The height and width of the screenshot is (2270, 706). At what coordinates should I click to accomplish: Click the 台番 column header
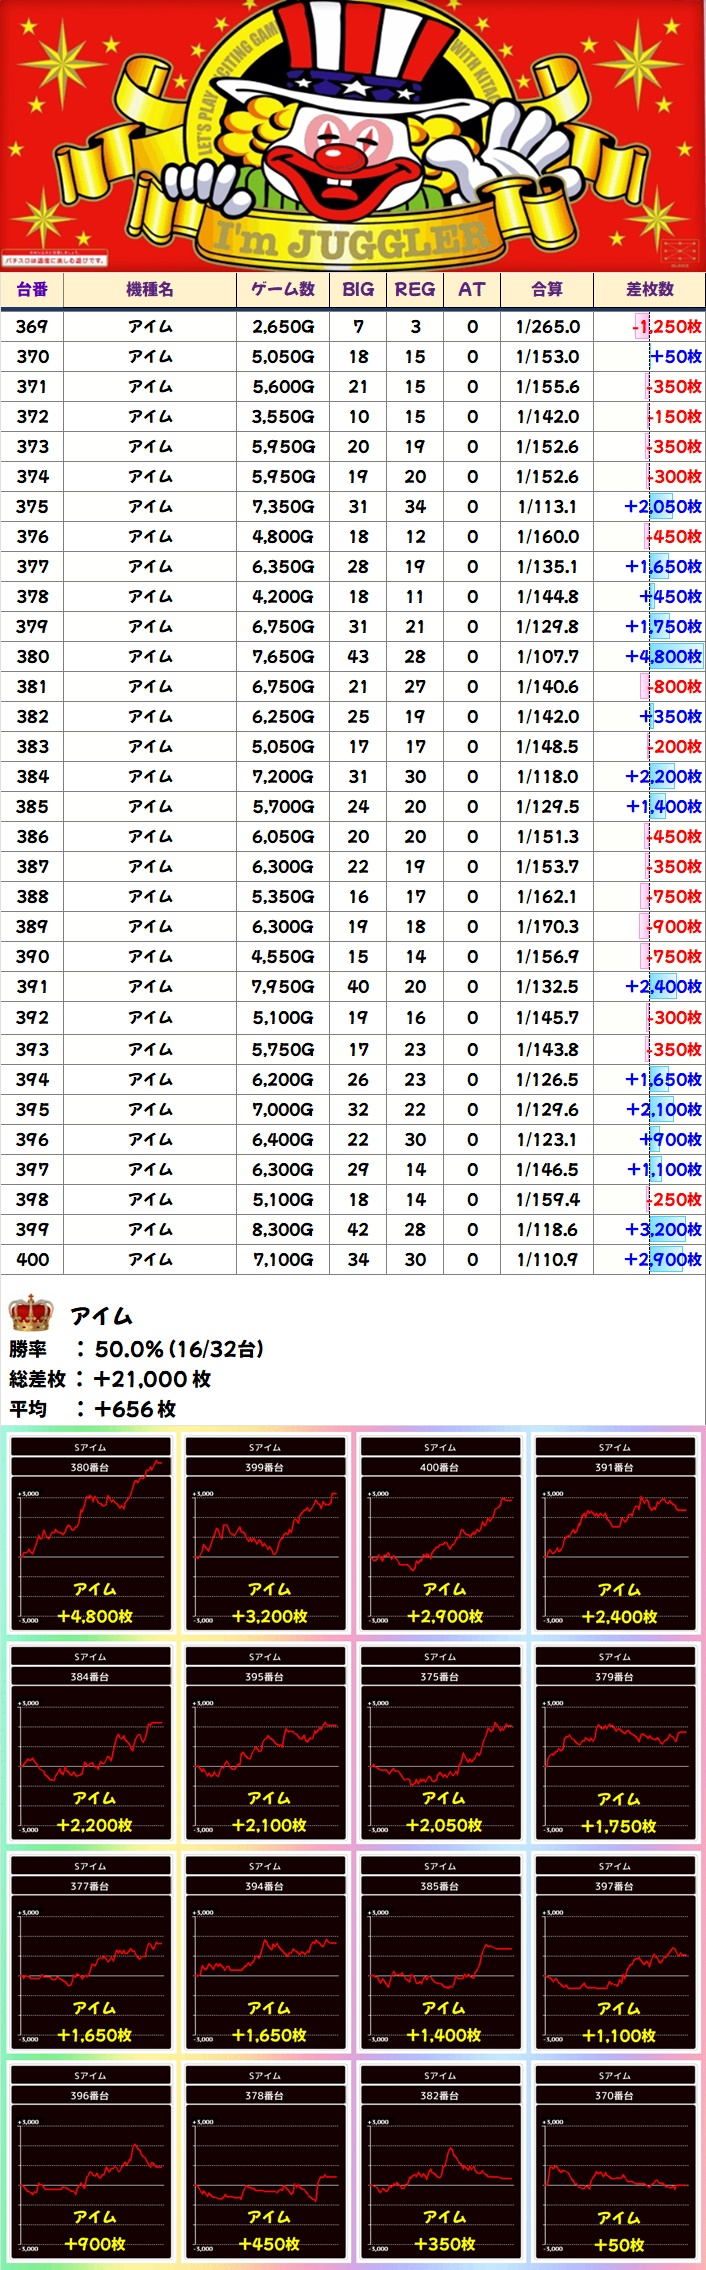pyautogui.click(x=32, y=290)
